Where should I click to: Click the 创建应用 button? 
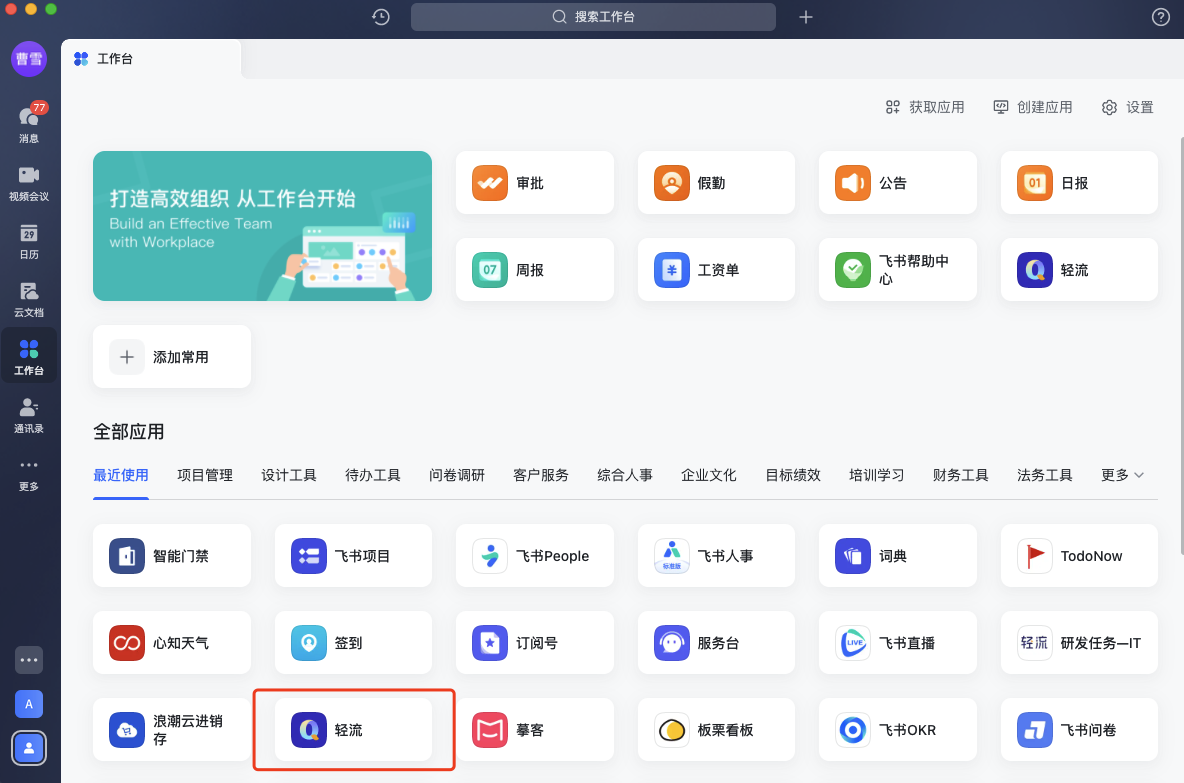coord(1033,107)
